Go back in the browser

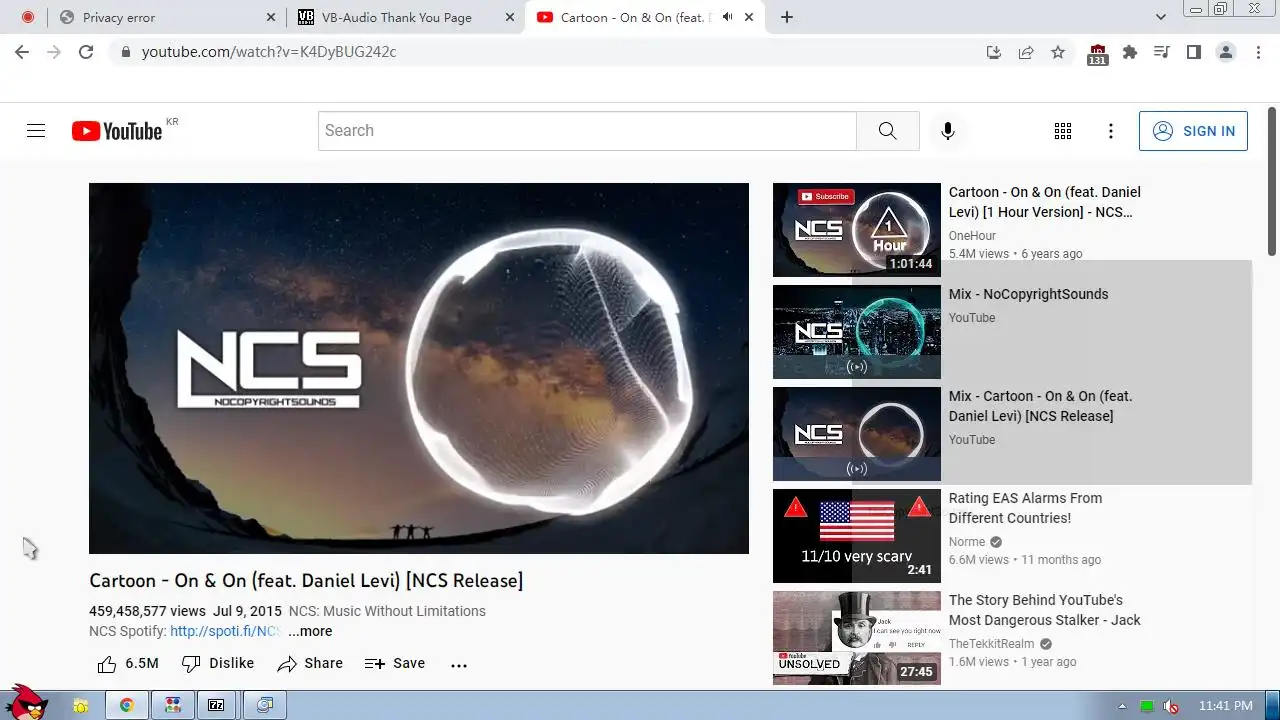22,52
